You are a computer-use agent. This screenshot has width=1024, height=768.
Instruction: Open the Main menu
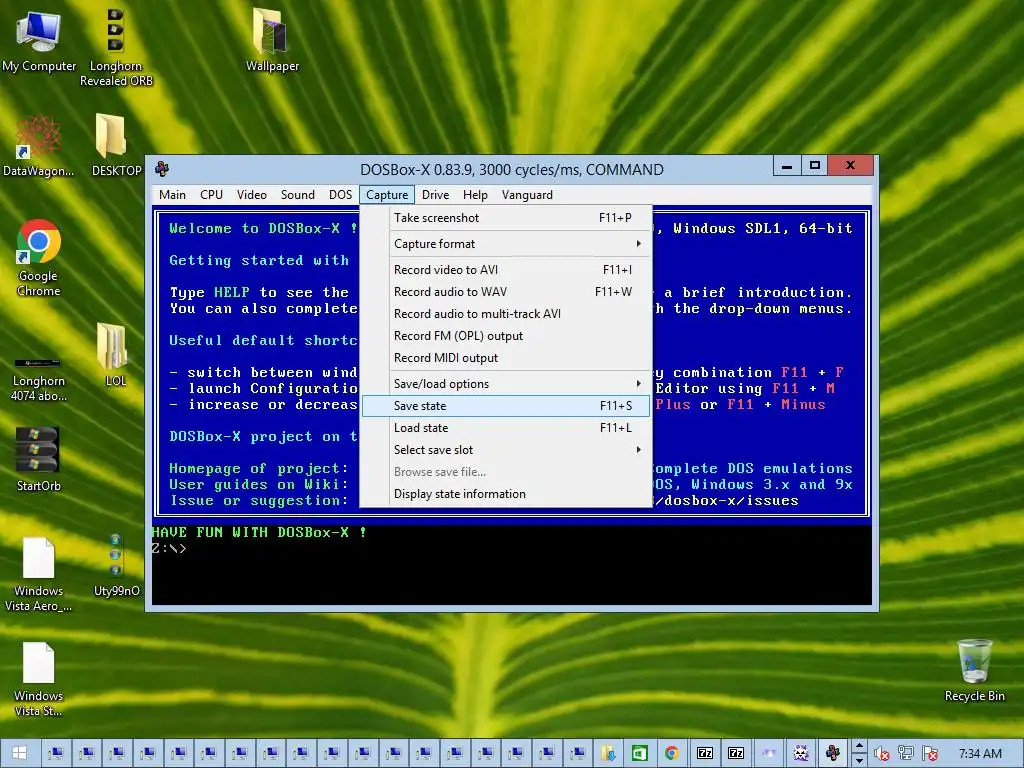click(172, 195)
